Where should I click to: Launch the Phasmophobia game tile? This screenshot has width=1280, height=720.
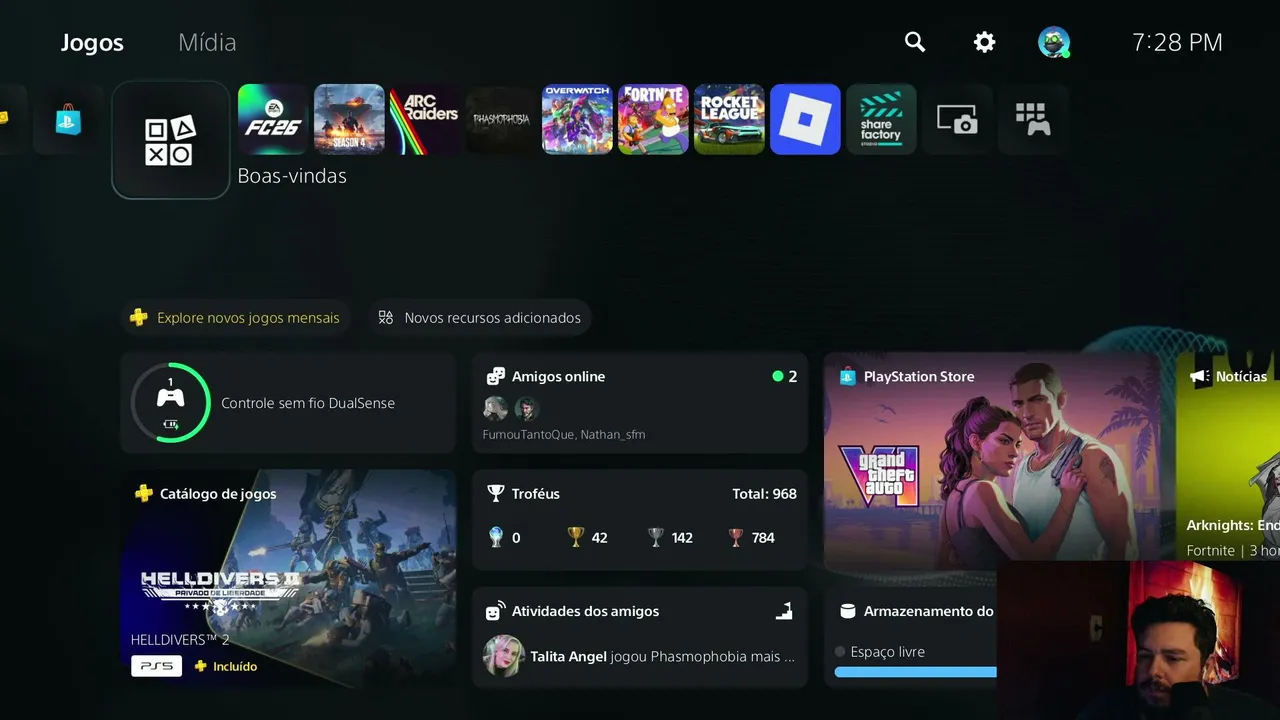coord(501,119)
